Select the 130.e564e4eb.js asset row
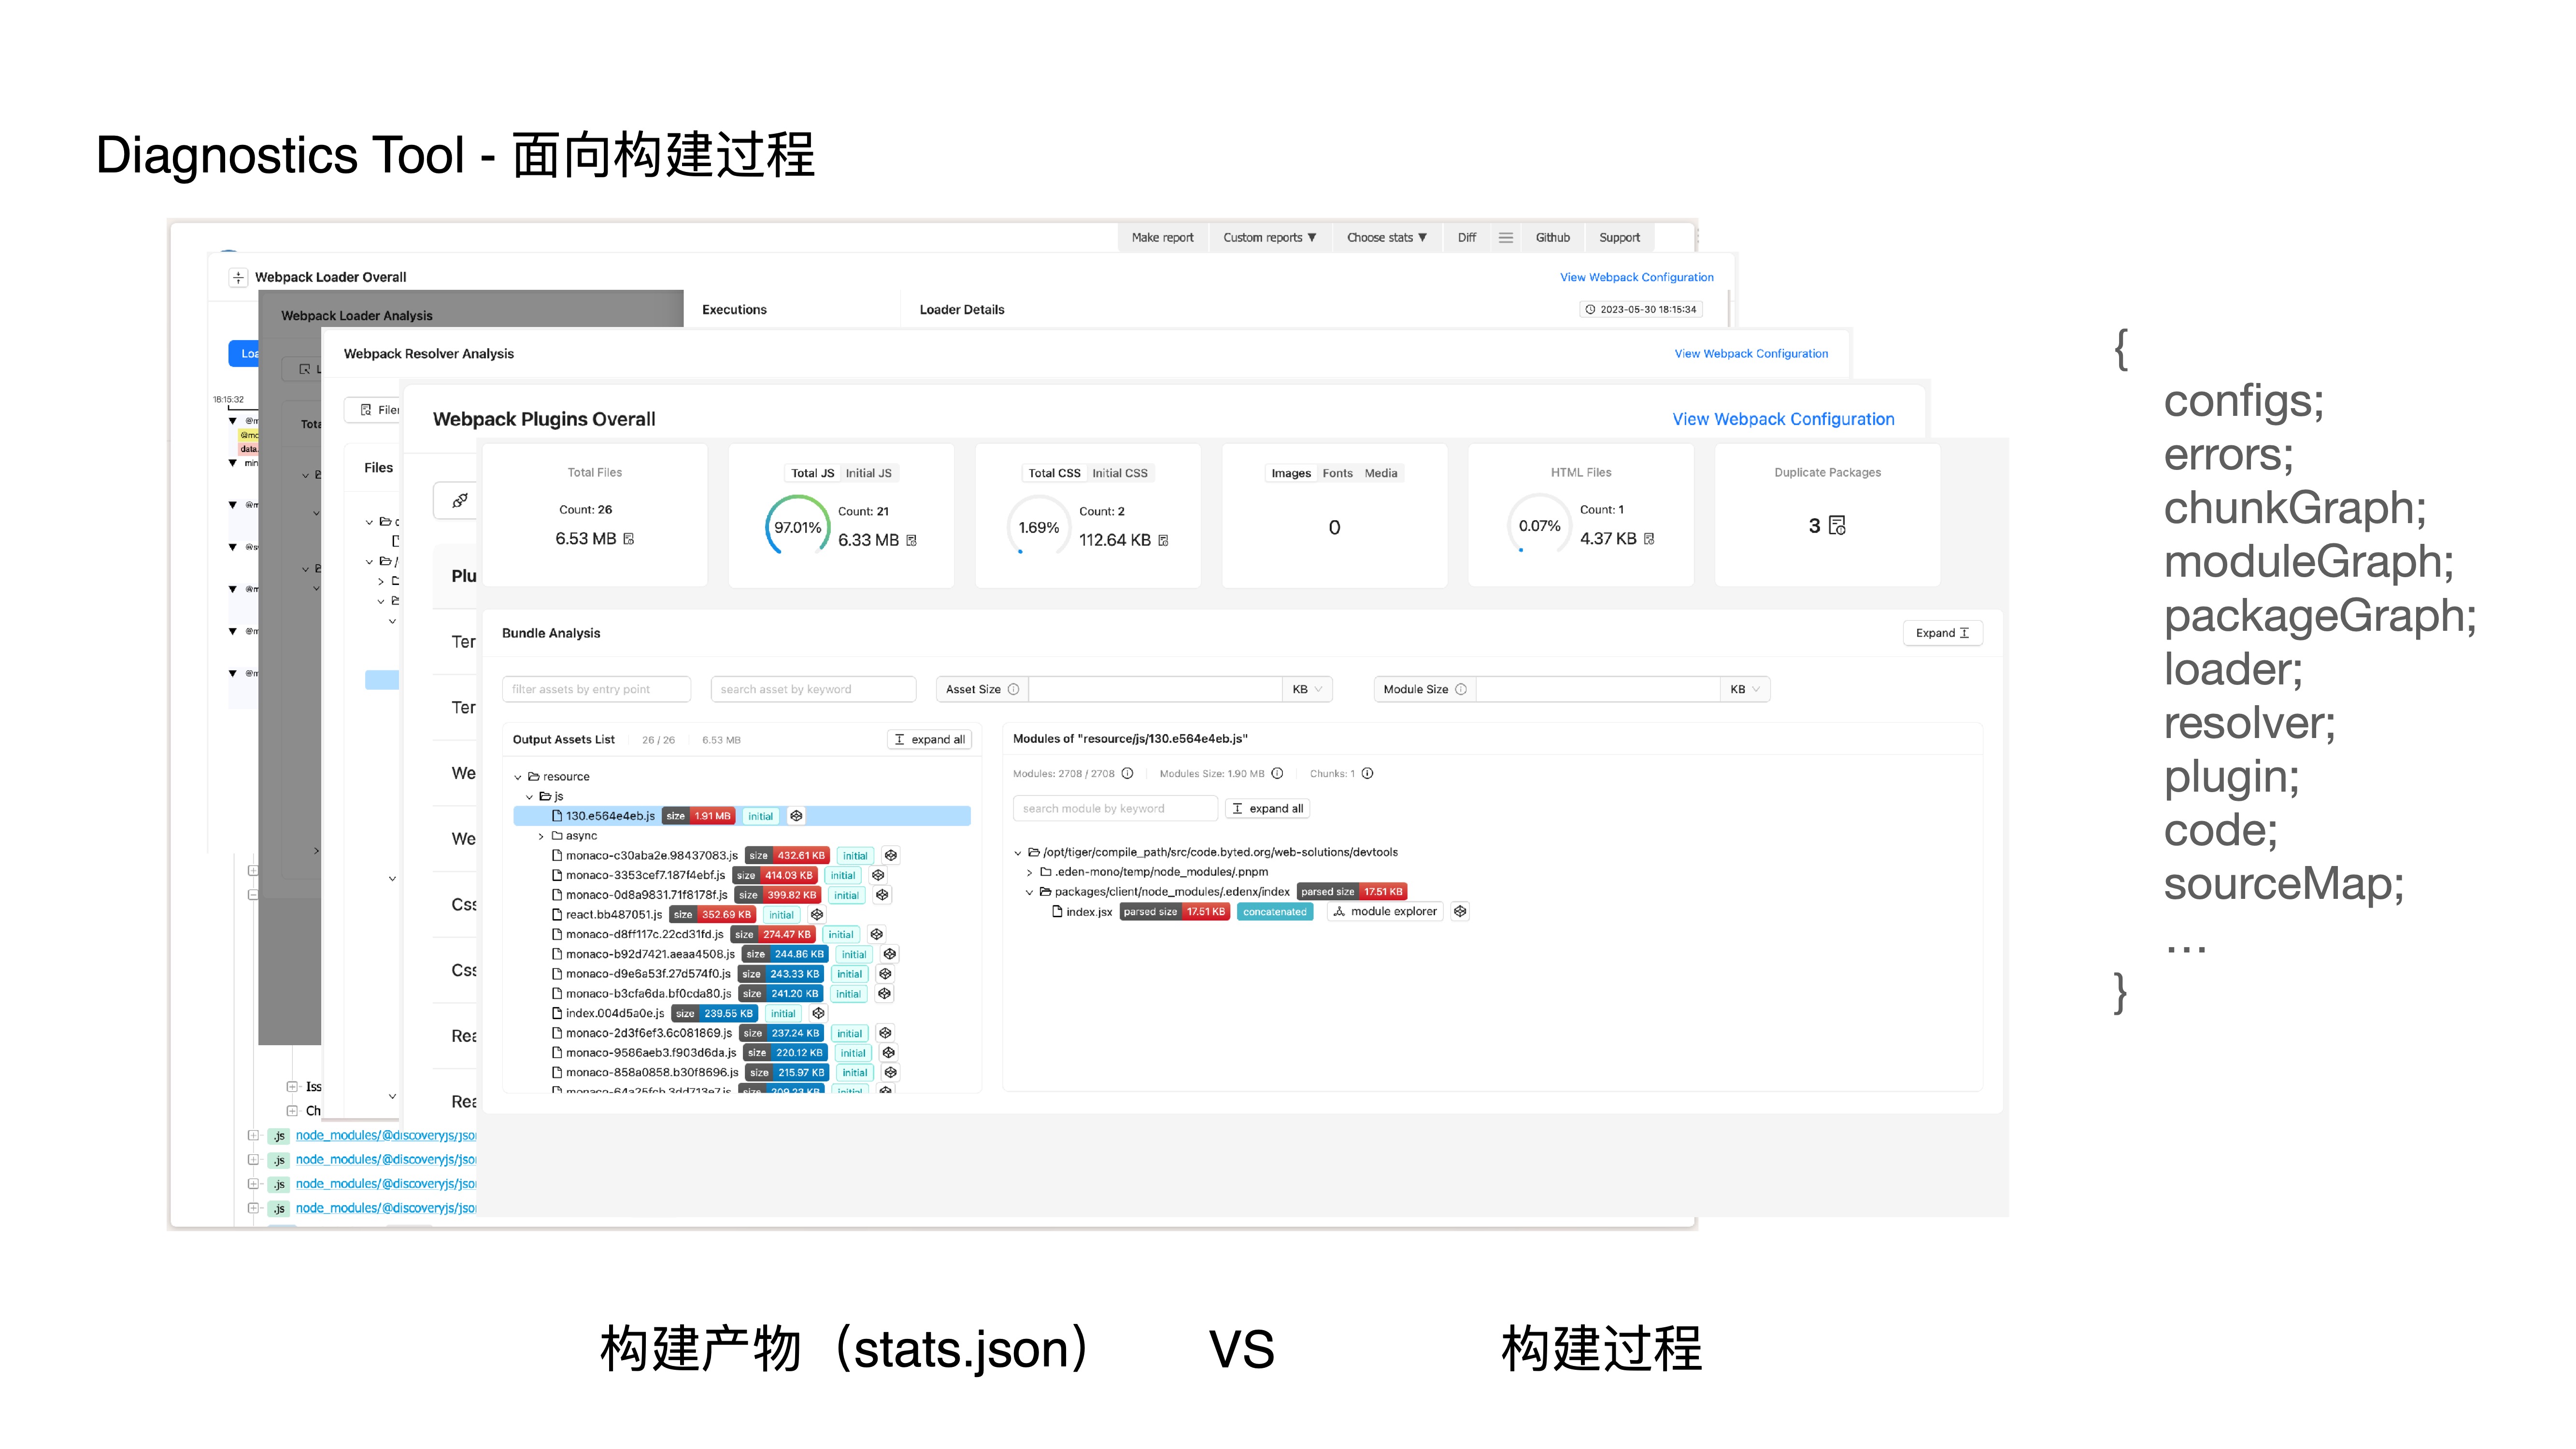The width and height of the screenshot is (2576, 1449). (x=742, y=816)
